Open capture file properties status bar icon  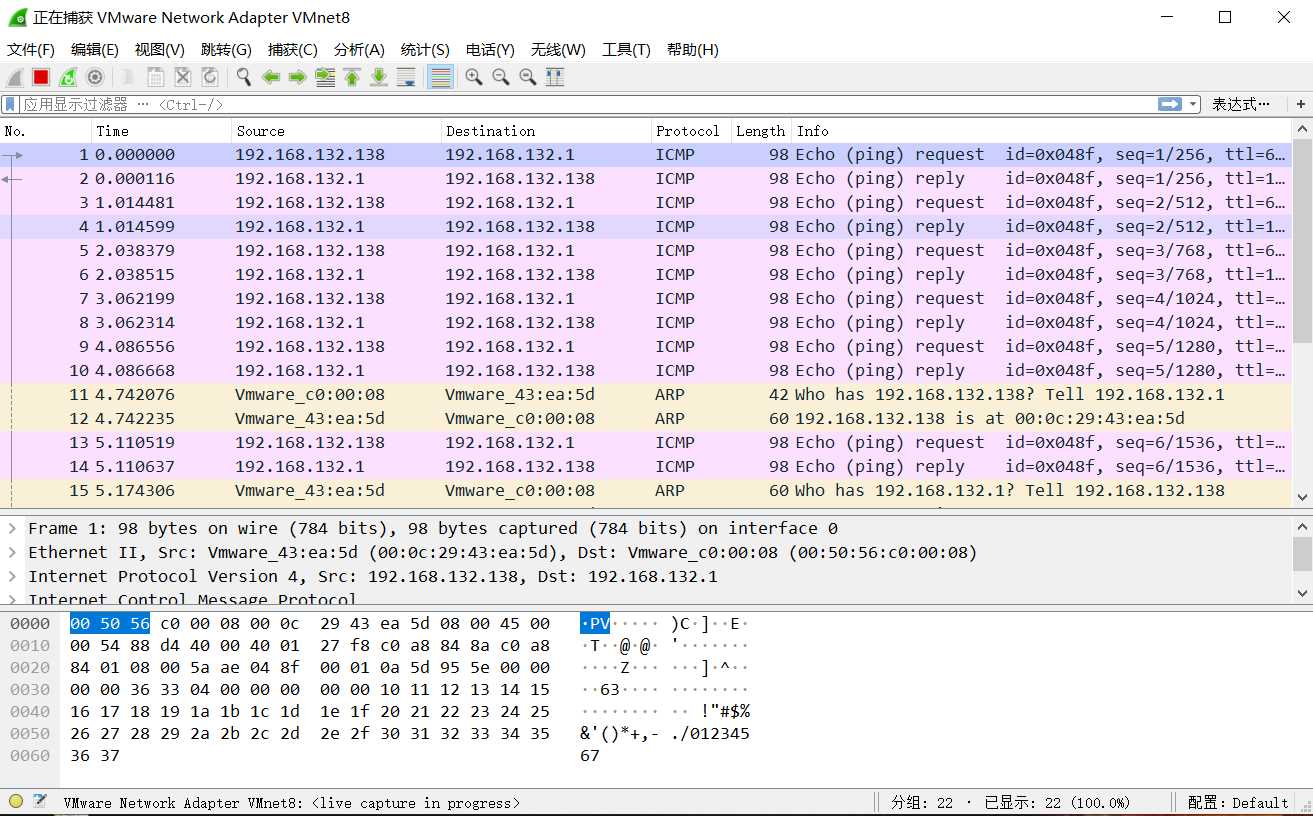point(40,801)
